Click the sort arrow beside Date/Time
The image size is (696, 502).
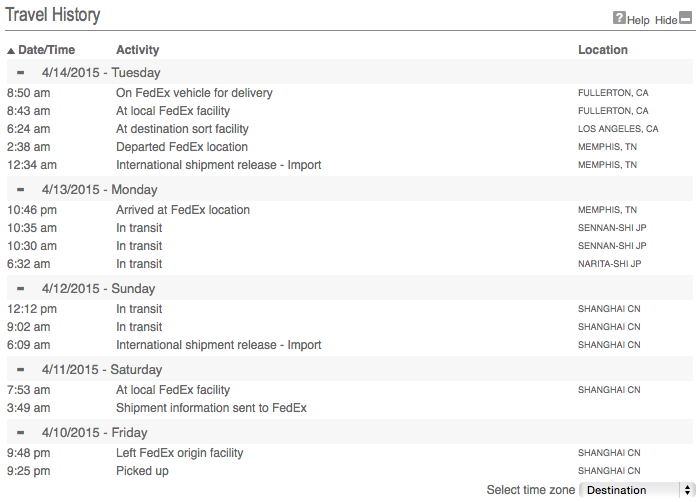(x=11, y=50)
